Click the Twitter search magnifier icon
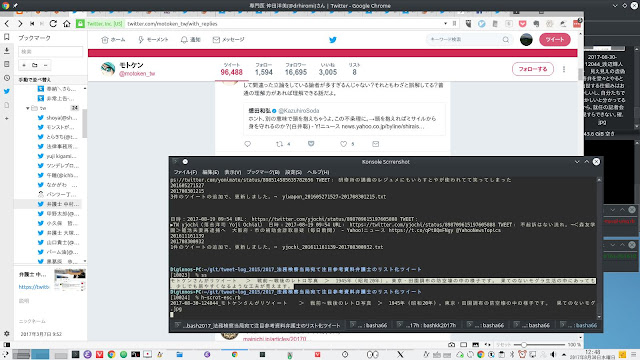Image resolution: width=640 pixels, height=360 pixels. 506,40
